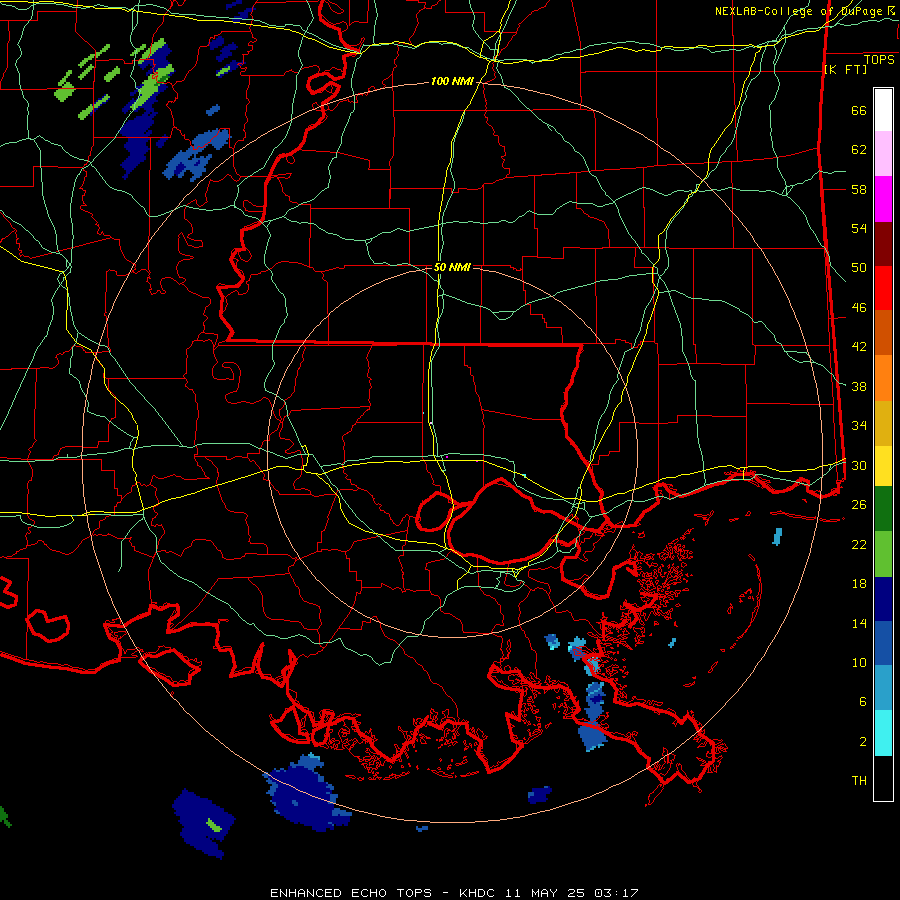Click the 66 legend value
The height and width of the screenshot is (900, 900).
[859, 111]
